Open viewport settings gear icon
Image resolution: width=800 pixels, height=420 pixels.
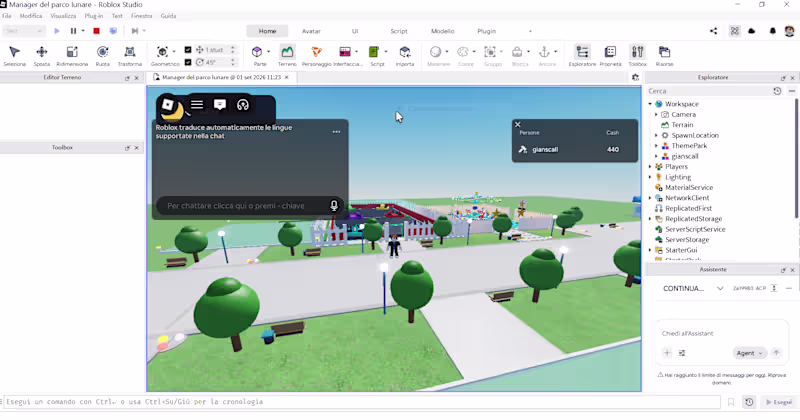coord(635,78)
